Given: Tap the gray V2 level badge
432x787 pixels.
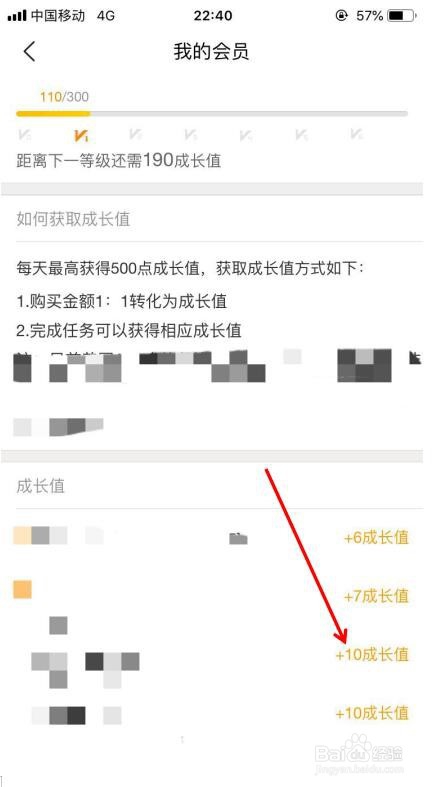Looking at the screenshot, I should point(136,135).
